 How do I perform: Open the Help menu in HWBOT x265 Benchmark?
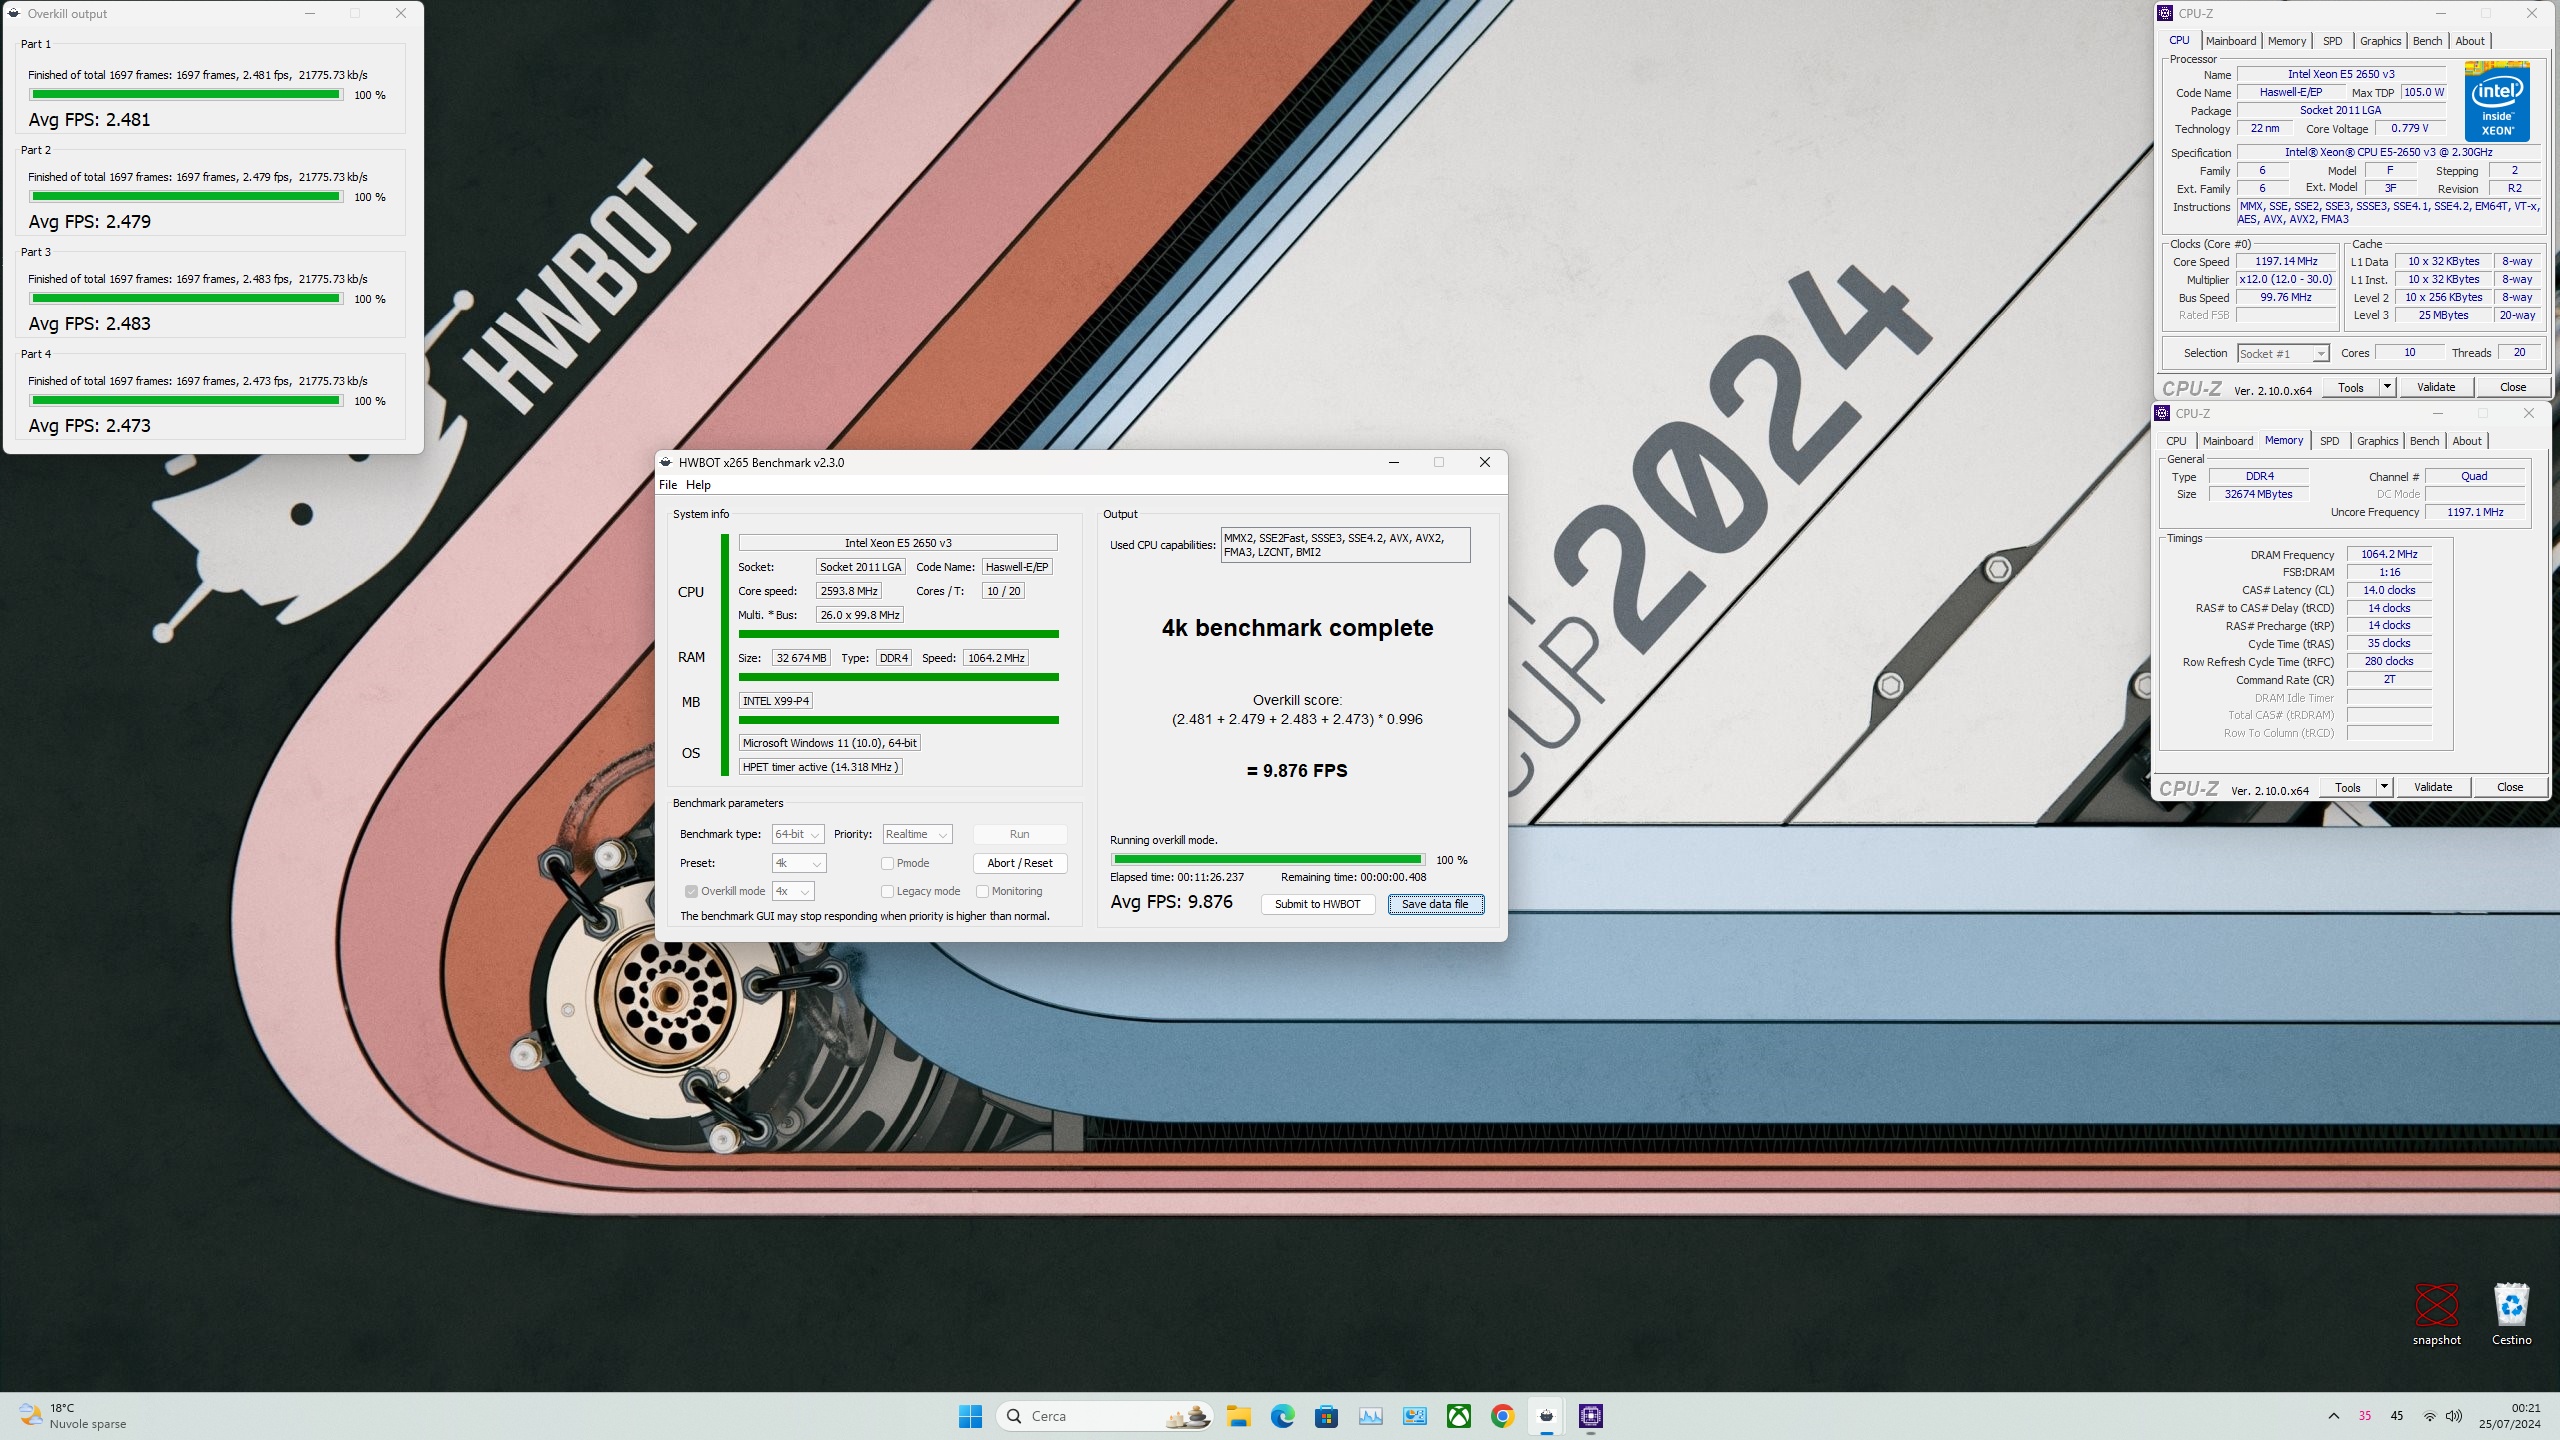[x=698, y=485]
